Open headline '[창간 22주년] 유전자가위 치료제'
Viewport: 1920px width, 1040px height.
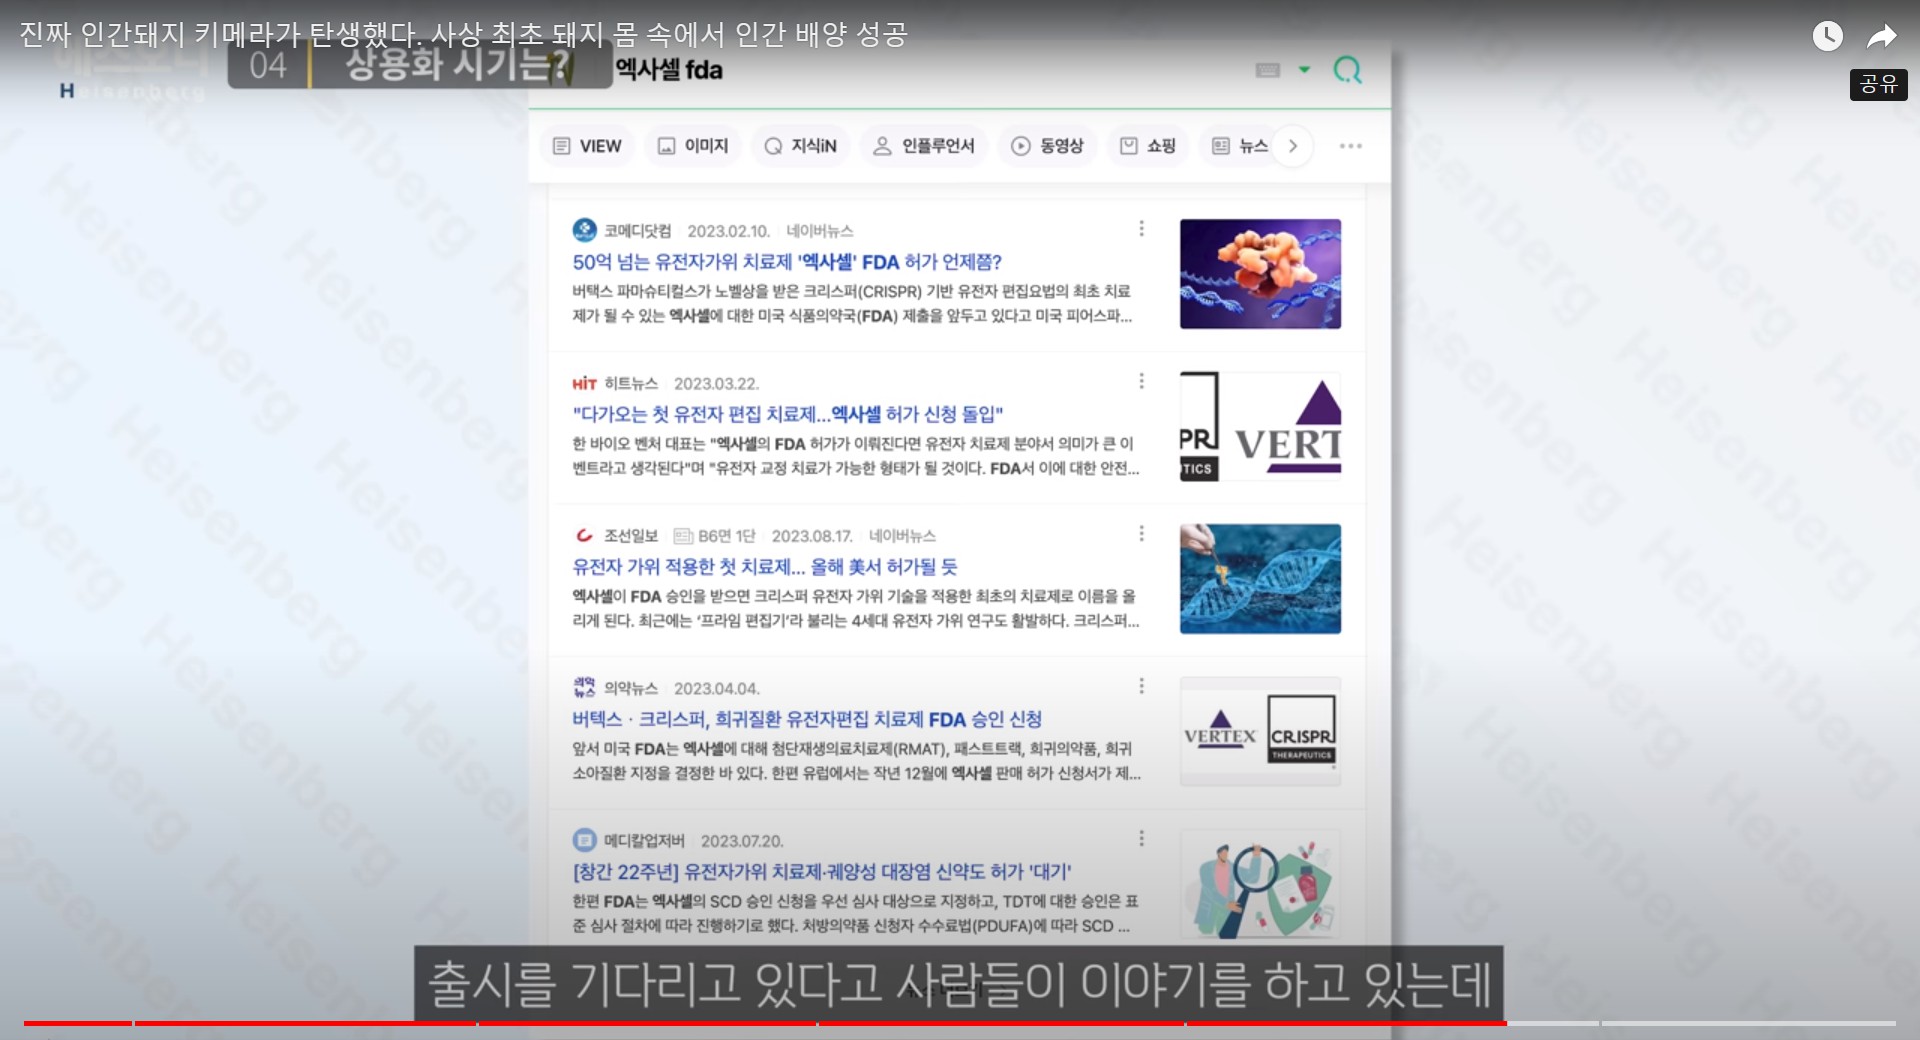pos(822,872)
